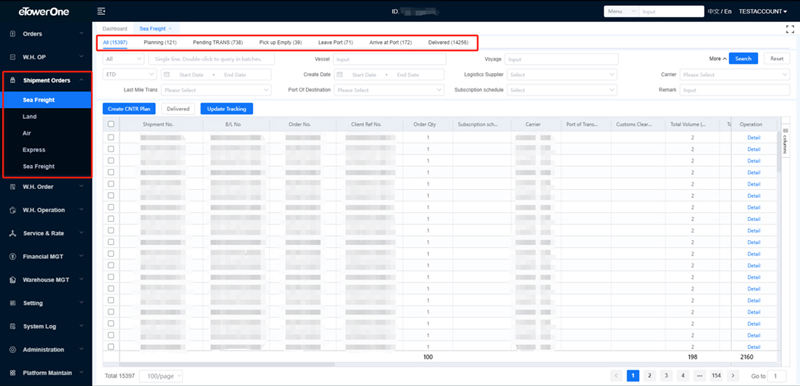Go to the next page arrow

pos(733,376)
